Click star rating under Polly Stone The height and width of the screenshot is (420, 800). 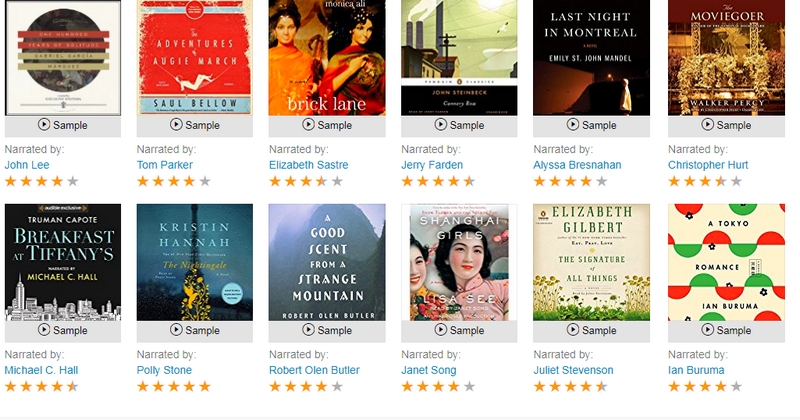pyautogui.click(x=173, y=386)
